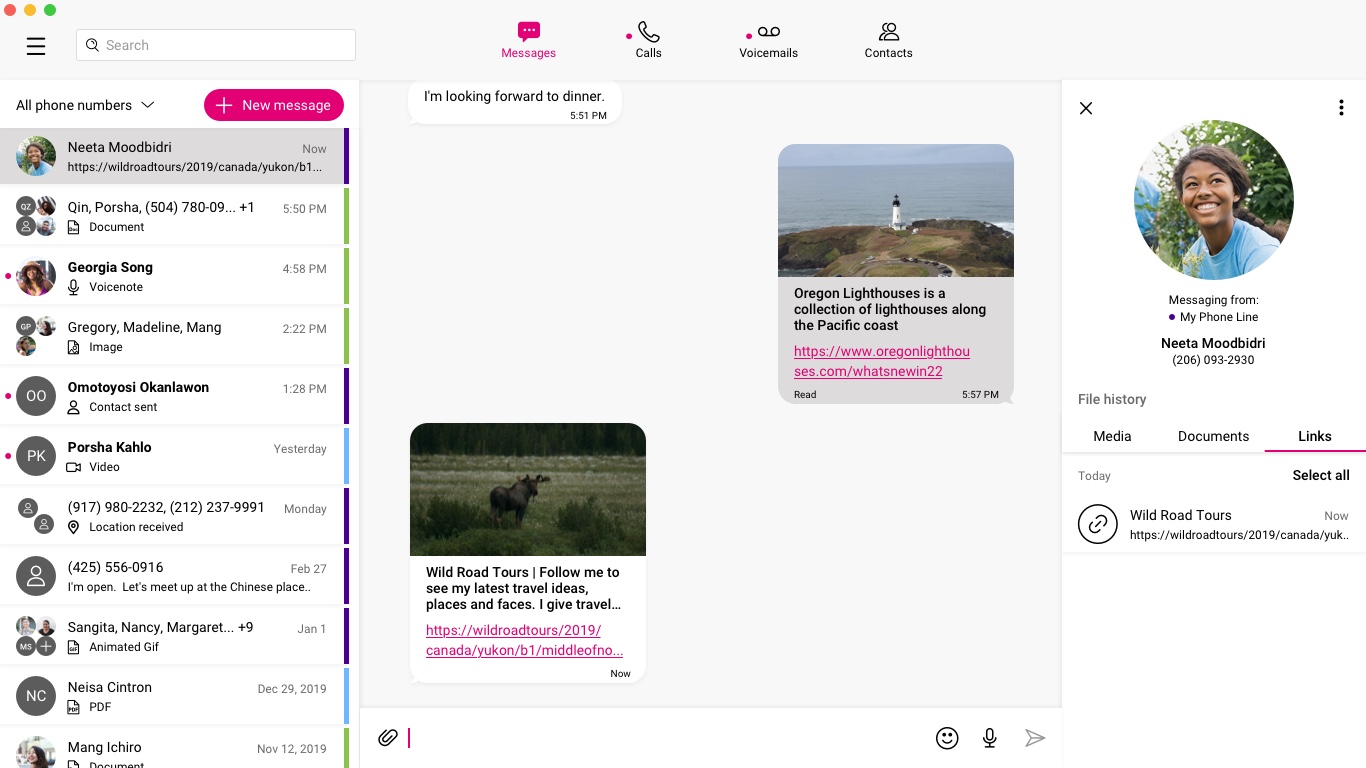The width and height of the screenshot is (1366, 768).
Task: Open the three-dot options menu
Action: [x=1341, y=108]
